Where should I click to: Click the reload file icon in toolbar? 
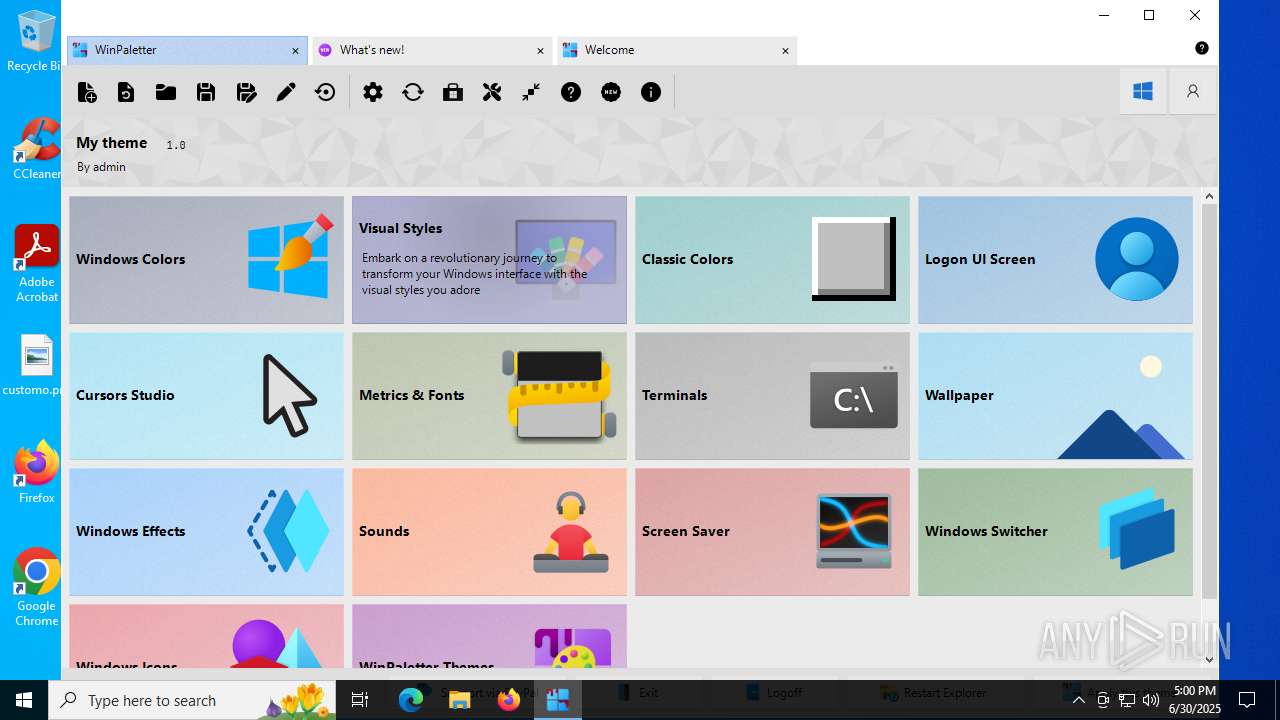[126, 92]
